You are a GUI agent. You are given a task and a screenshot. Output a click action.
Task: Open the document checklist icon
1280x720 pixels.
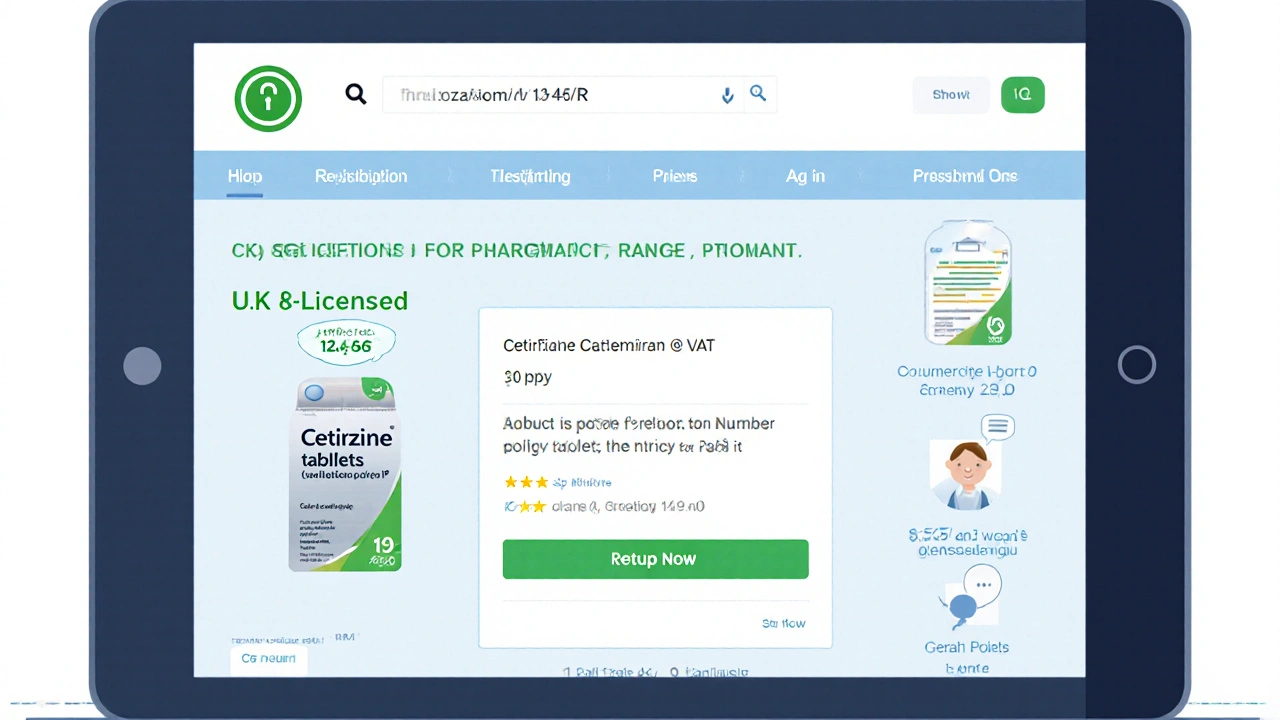point(968,283)
